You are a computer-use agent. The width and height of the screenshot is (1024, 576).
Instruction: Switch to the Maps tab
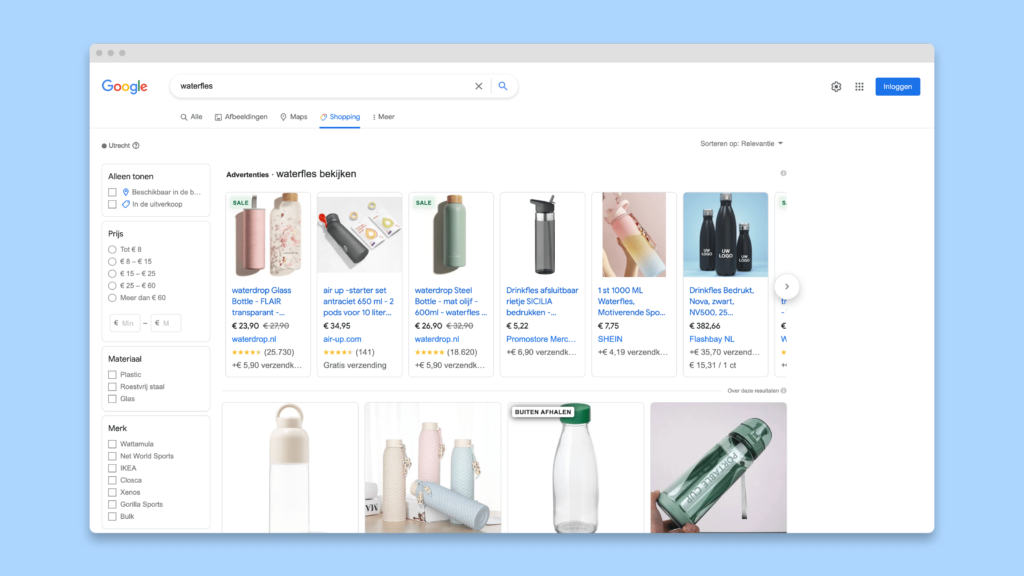point(293,117)
